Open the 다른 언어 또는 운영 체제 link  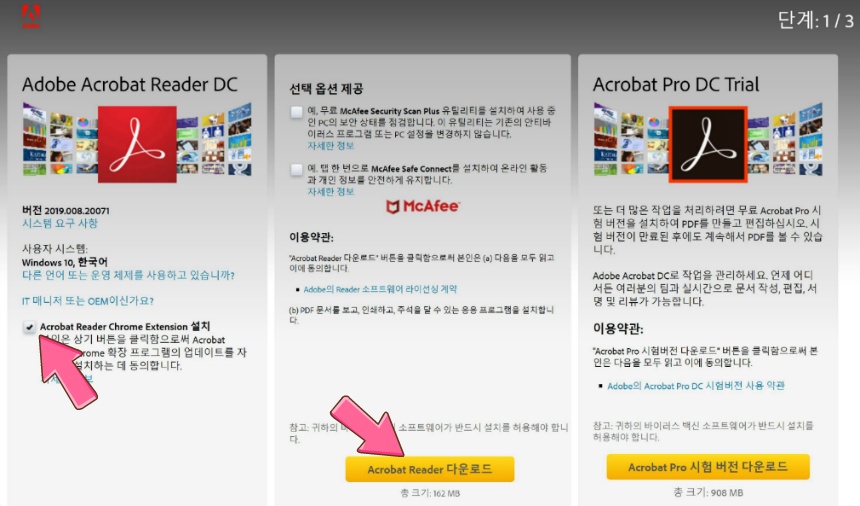tap(128, 275)
